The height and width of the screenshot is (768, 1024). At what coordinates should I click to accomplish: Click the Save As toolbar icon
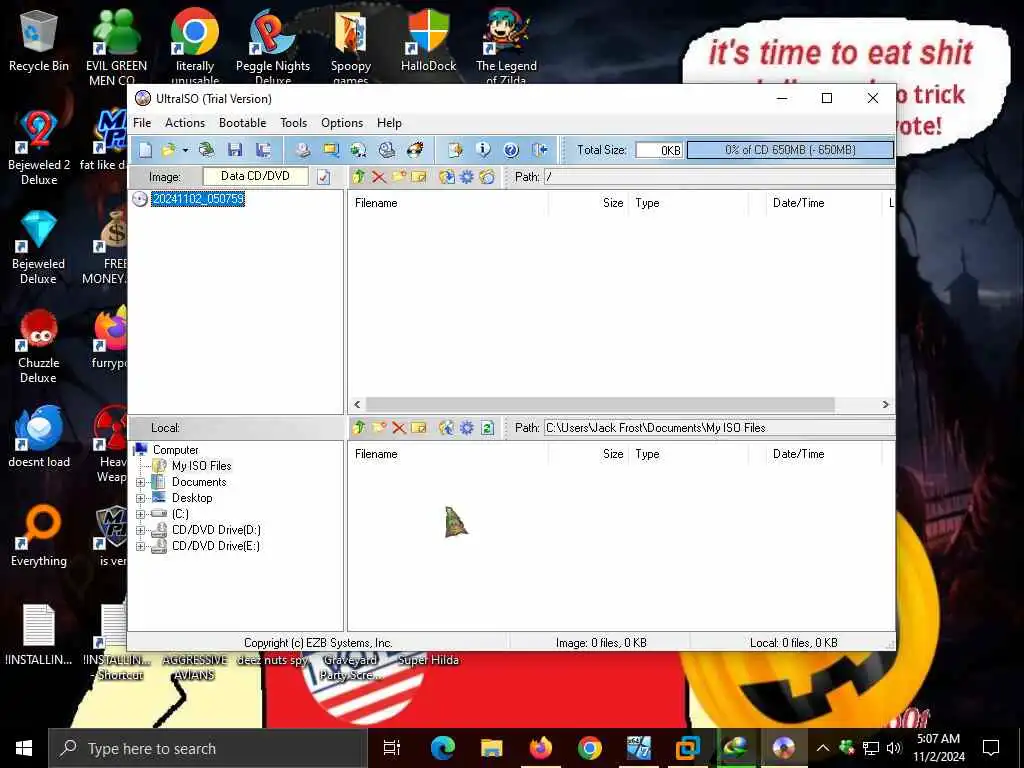(x=263, y=150)
